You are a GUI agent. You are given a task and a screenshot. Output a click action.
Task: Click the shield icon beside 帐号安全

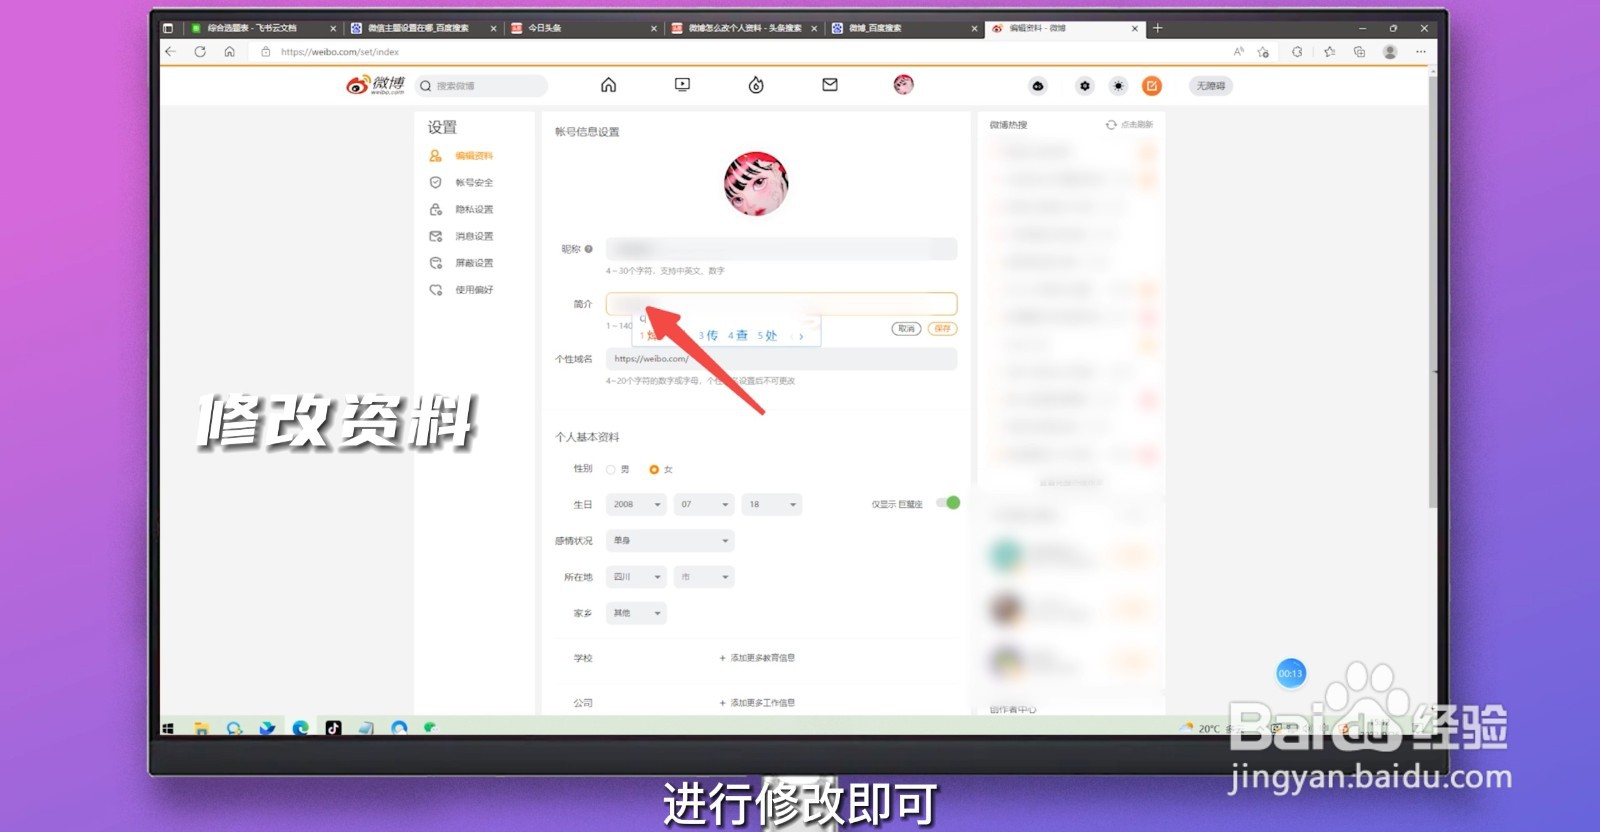point(435,182)
